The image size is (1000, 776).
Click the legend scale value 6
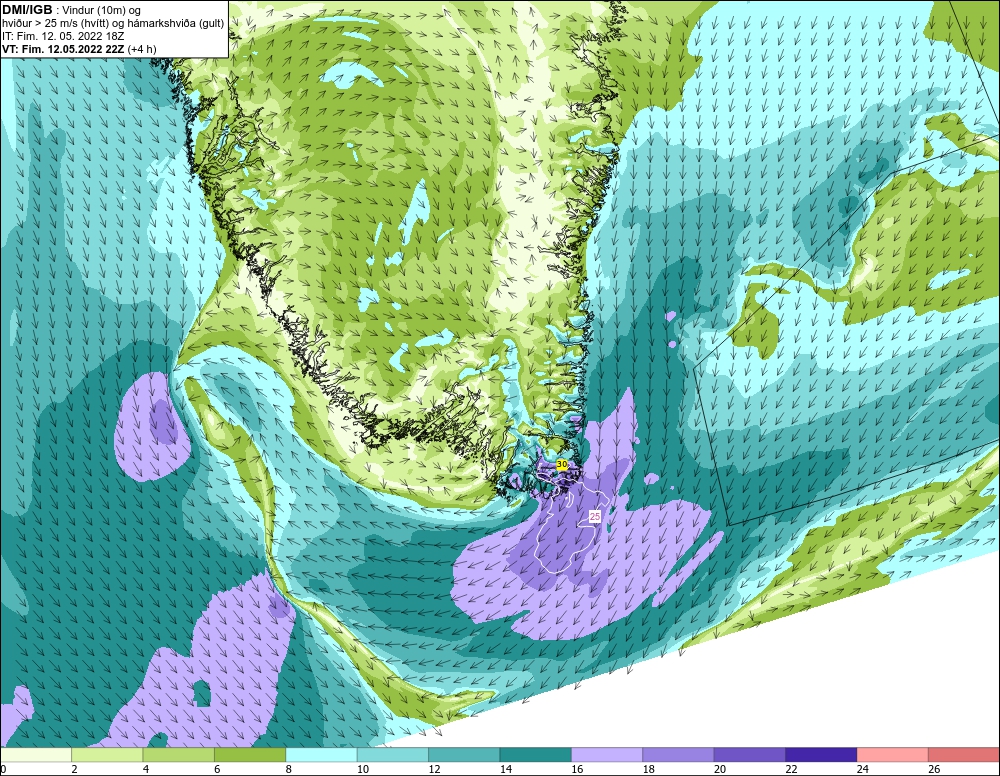coord(217,769)
